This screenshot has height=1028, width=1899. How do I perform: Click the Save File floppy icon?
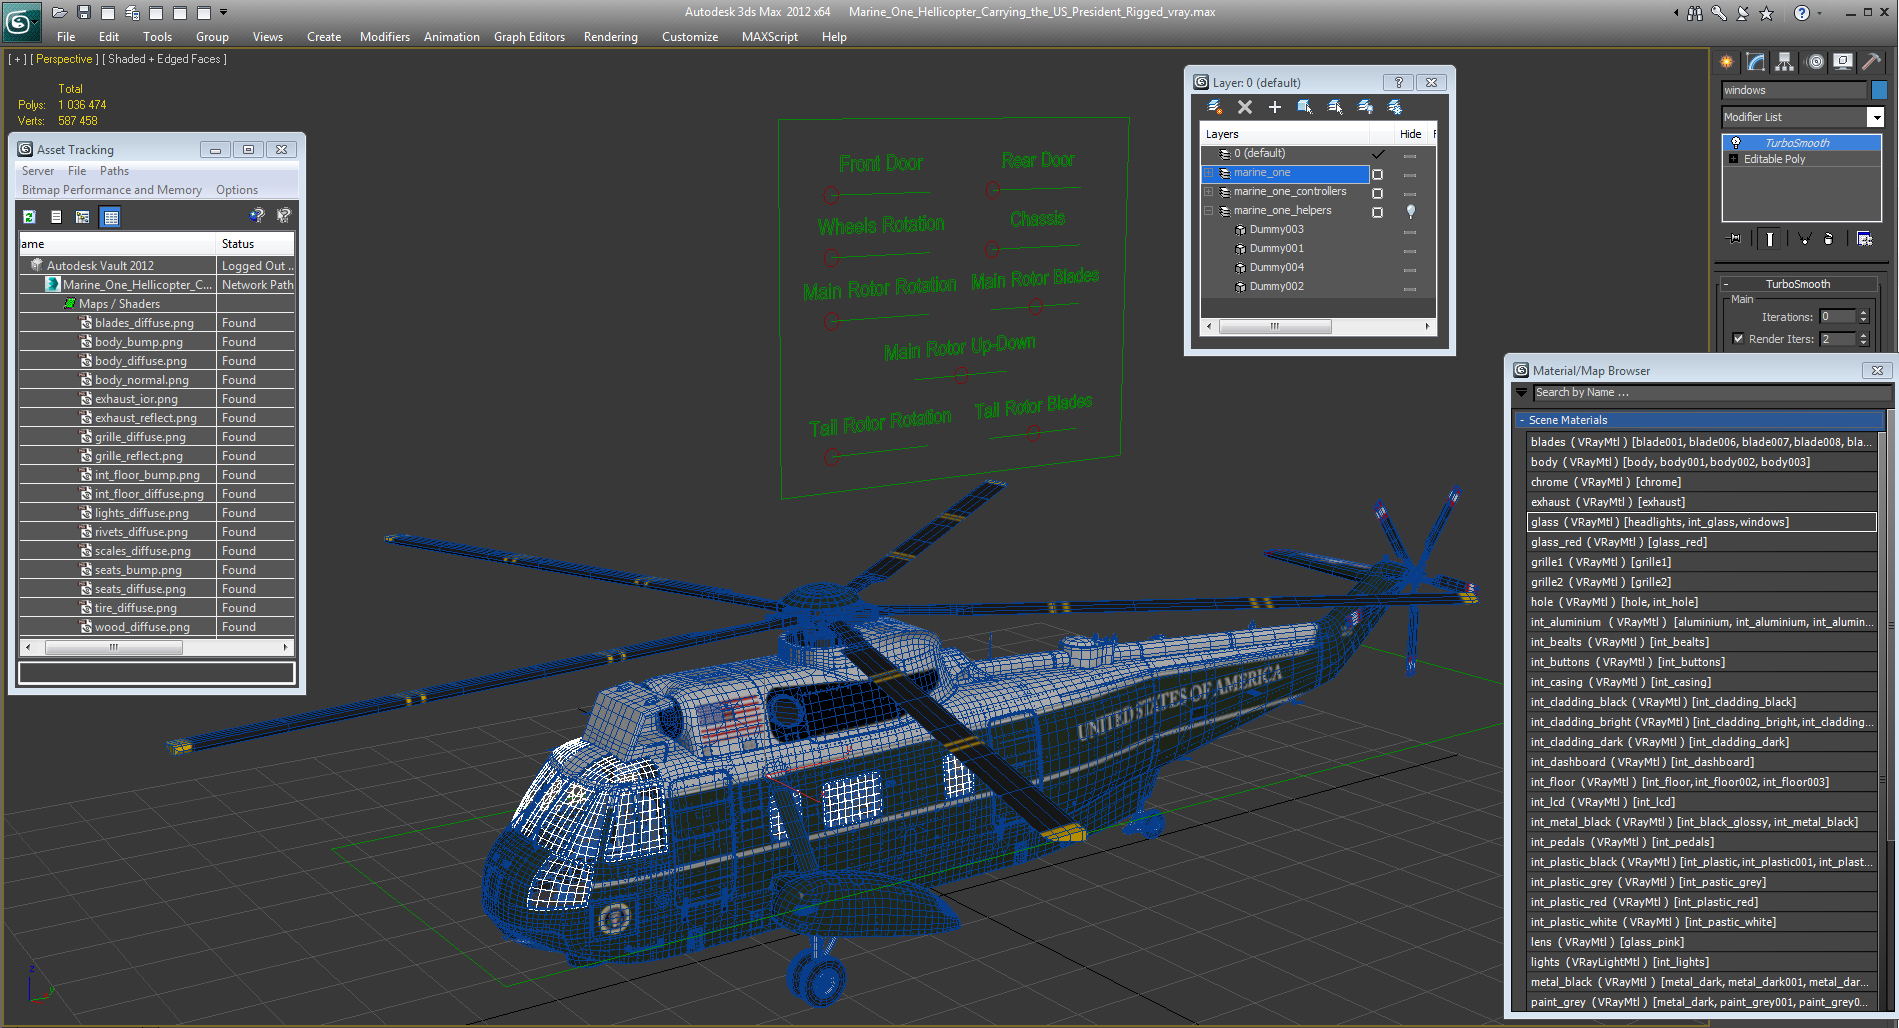point(84,12)
